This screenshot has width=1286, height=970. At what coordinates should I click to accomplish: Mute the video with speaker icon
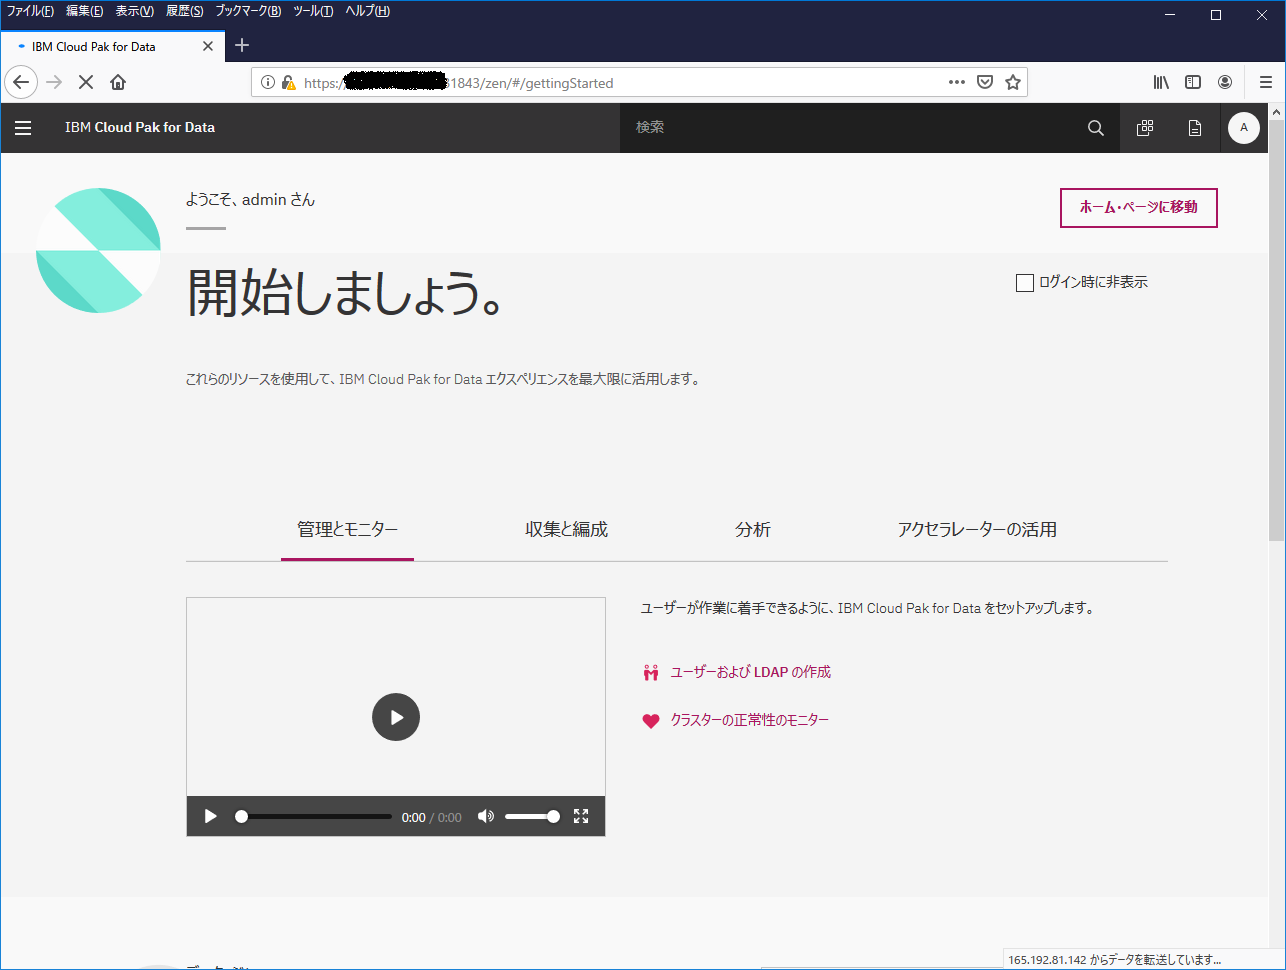[486, 816]
